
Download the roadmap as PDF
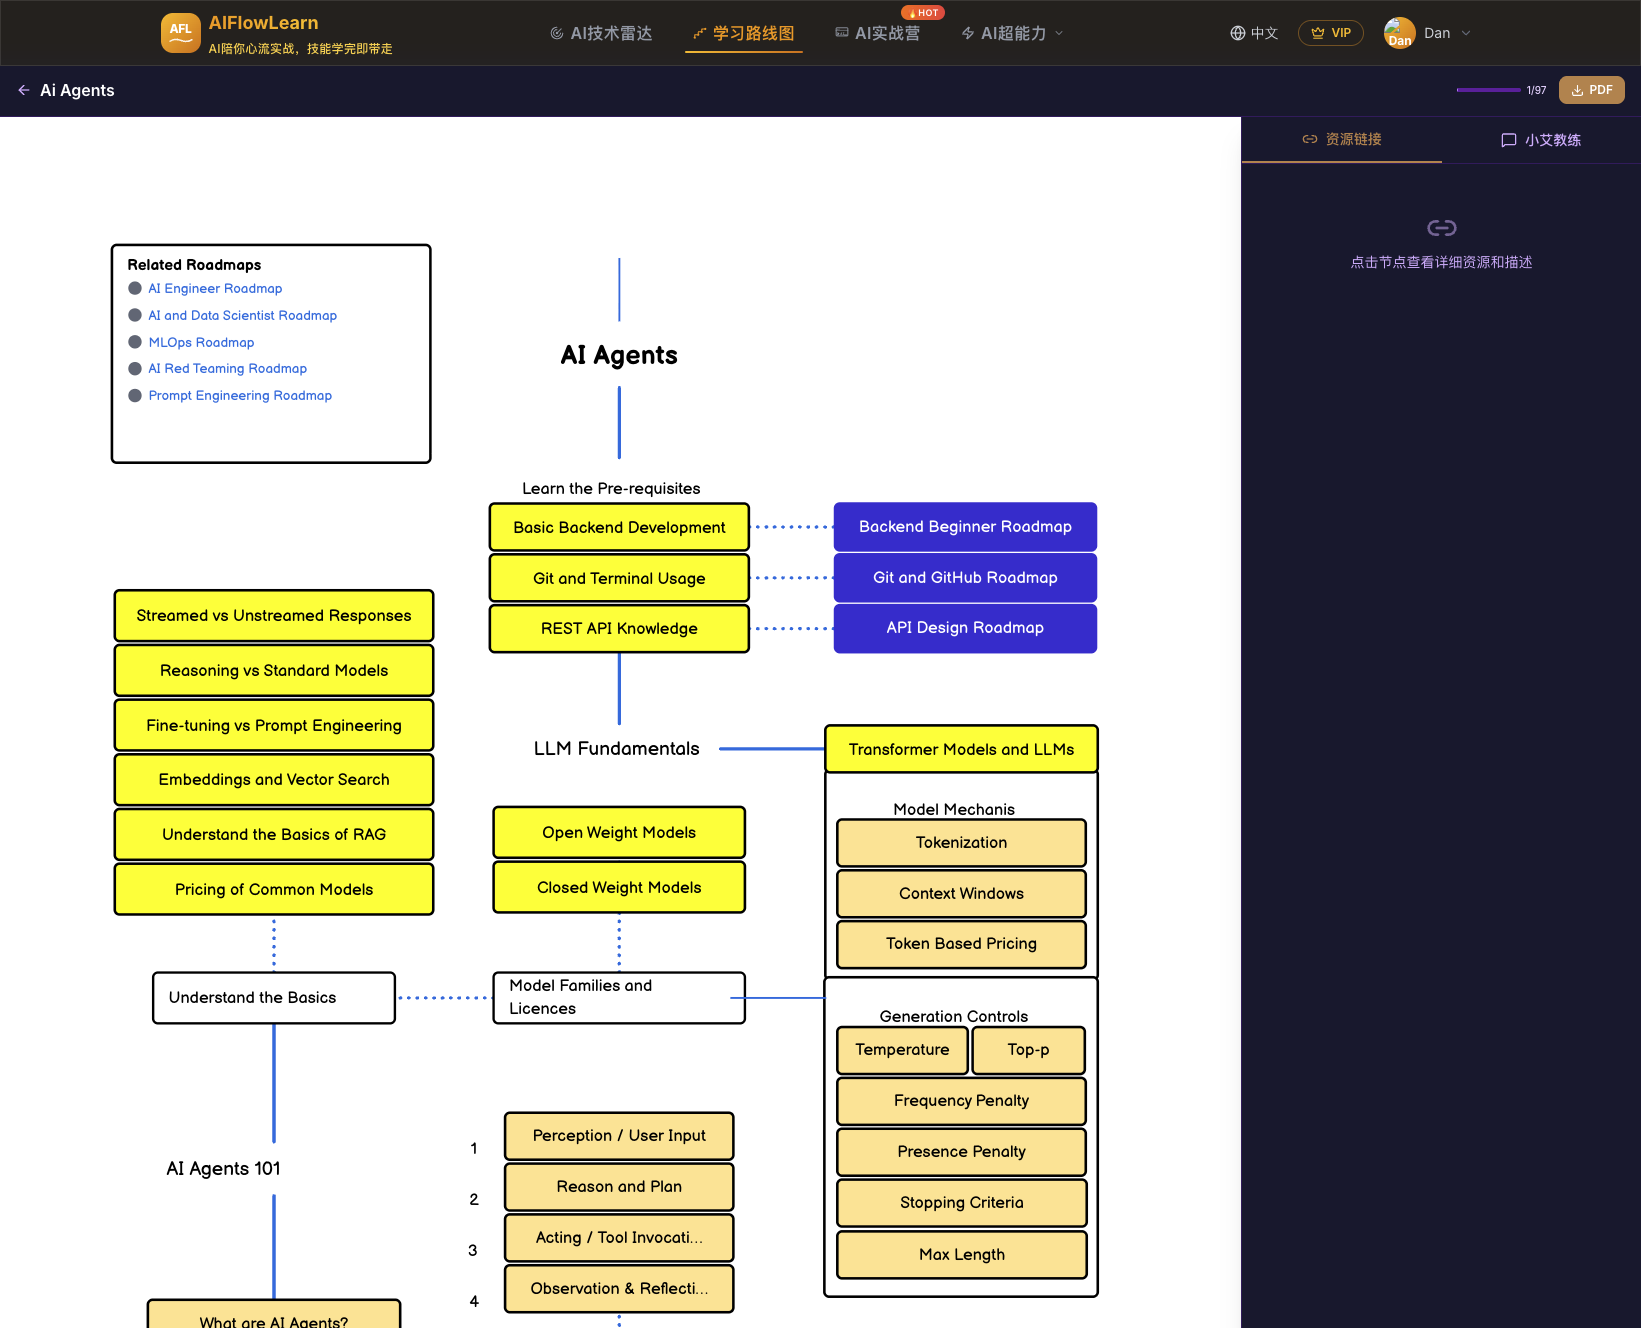point(1591,90)
